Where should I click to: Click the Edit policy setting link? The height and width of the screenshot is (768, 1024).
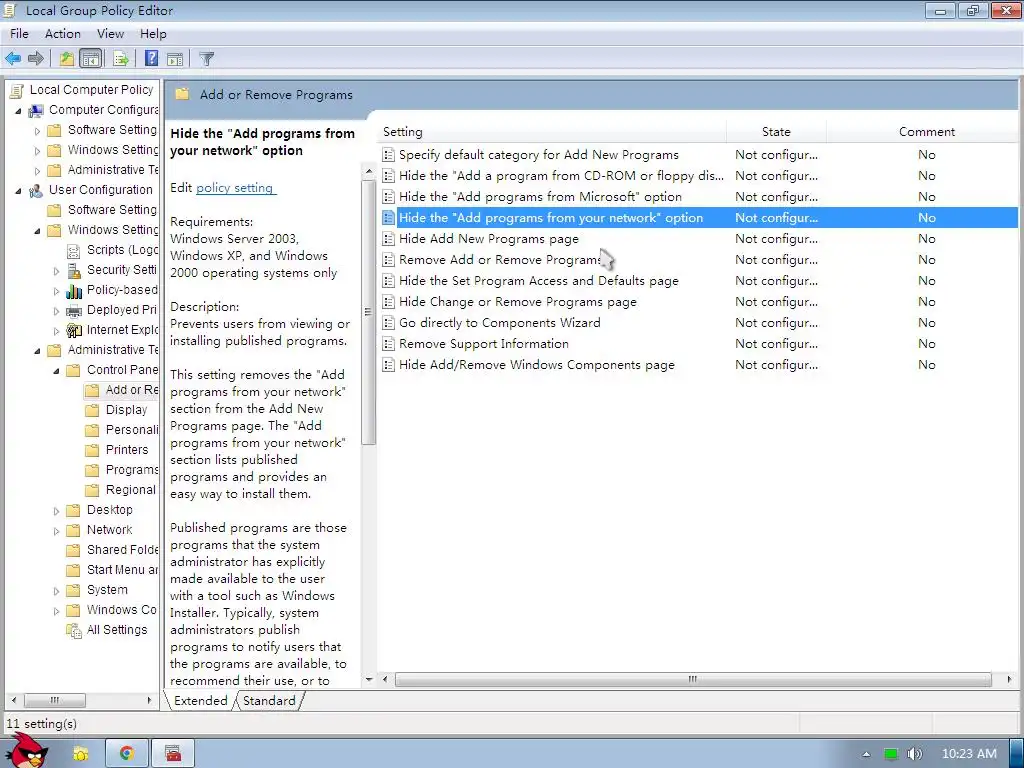235,188
